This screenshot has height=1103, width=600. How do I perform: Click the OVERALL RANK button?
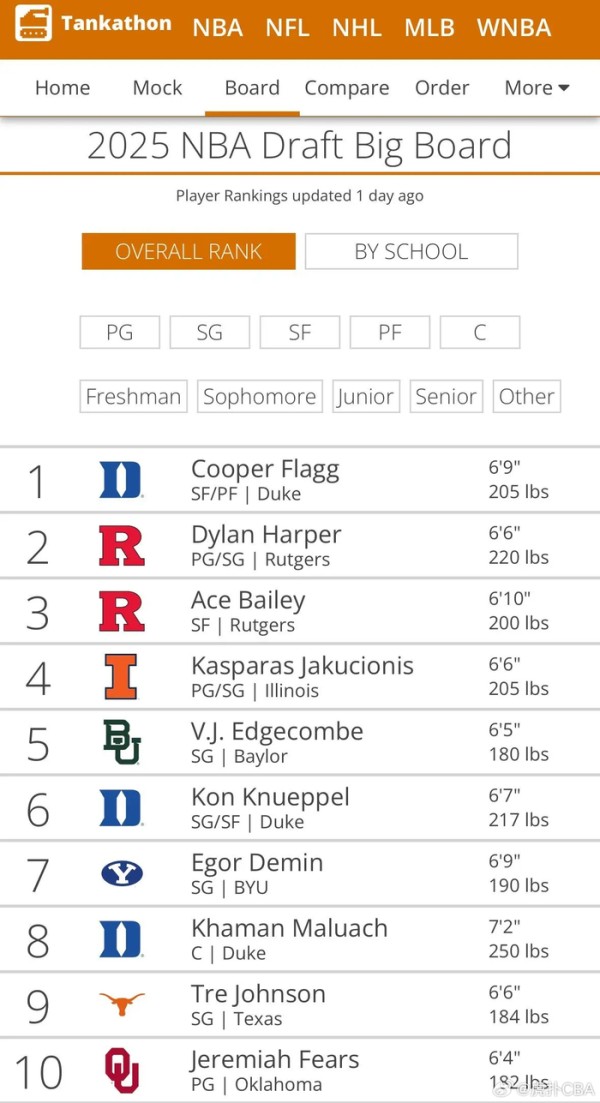[x=189, y=252]
